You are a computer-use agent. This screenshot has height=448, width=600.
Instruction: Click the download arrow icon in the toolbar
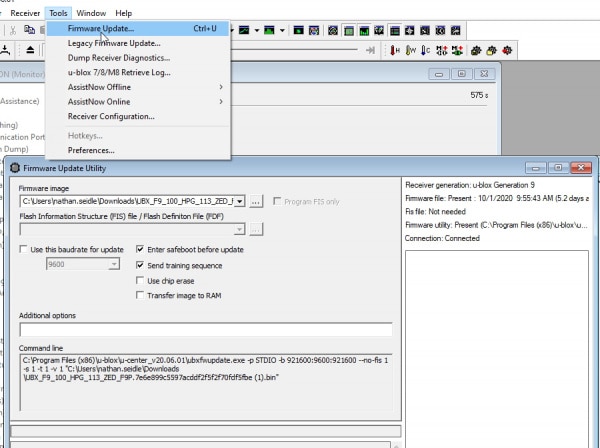[x=7, y=50]
